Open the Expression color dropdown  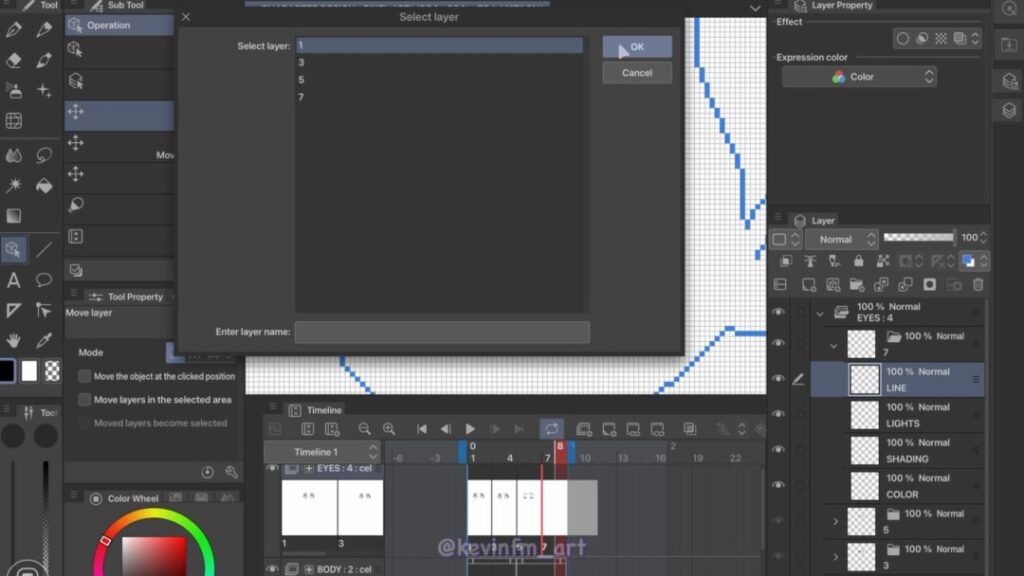coord(859,77)
